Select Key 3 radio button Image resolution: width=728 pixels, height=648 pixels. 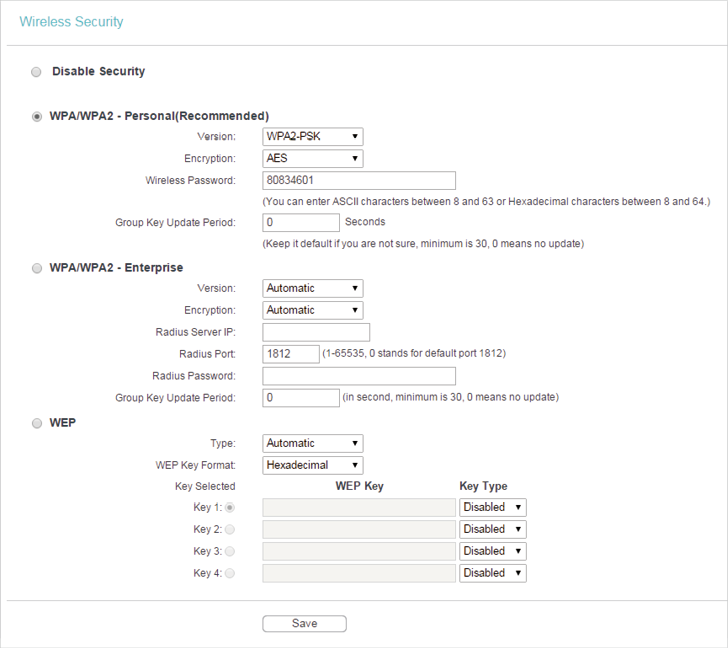coord(230,551)
